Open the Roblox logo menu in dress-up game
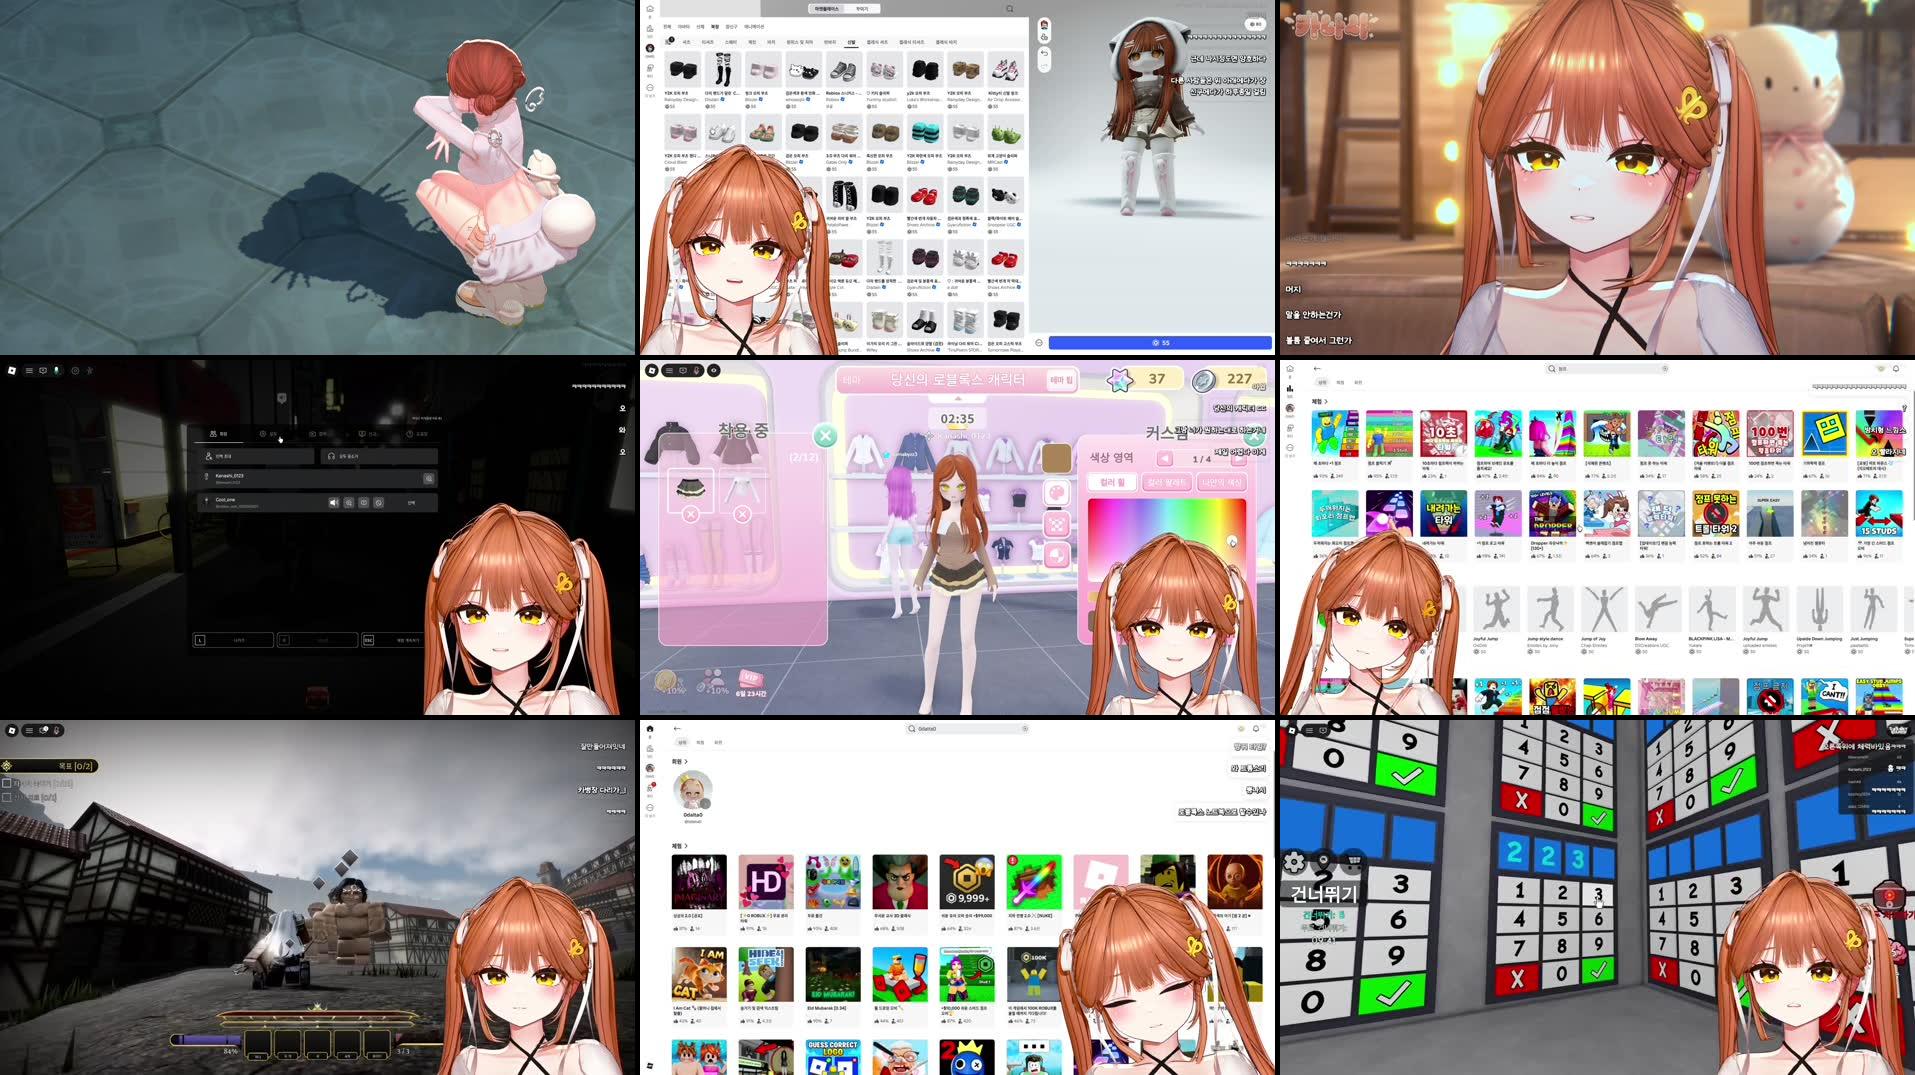The width and height of the screenshot is (1915, 1075). 652,370
